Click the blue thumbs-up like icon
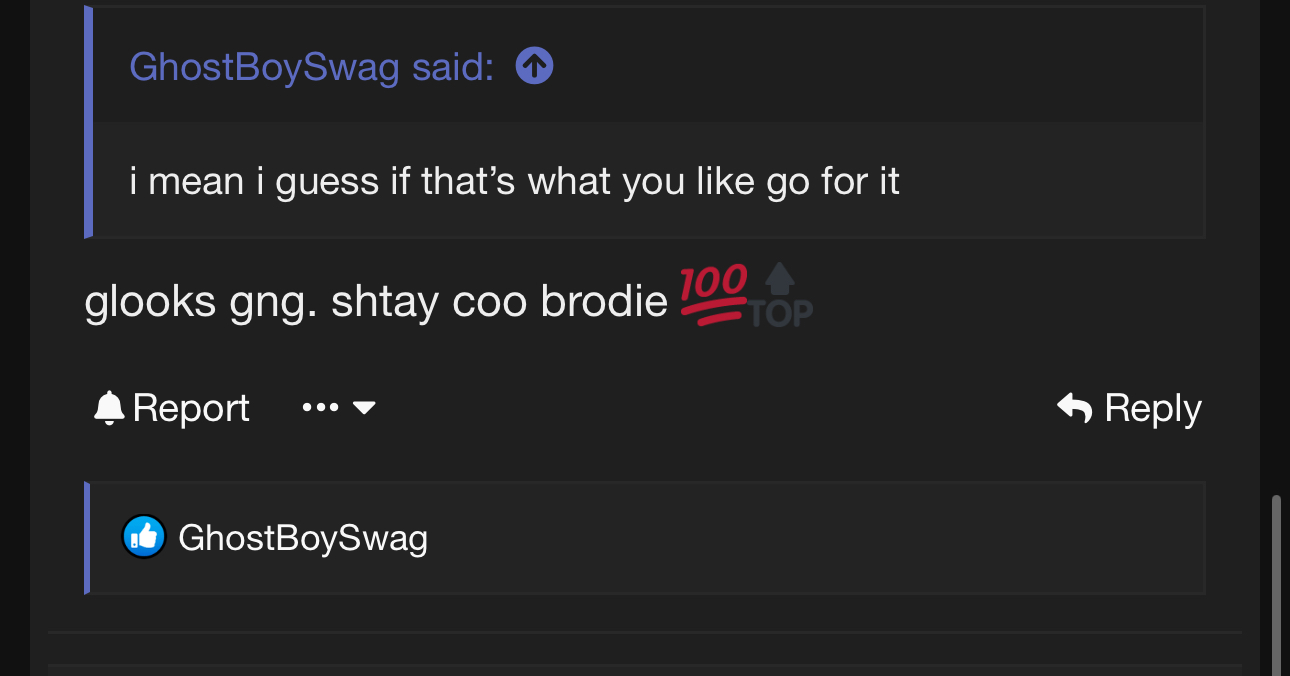Screen dimensions: 1290x676 pyautogui.click(x=143, y=538)
